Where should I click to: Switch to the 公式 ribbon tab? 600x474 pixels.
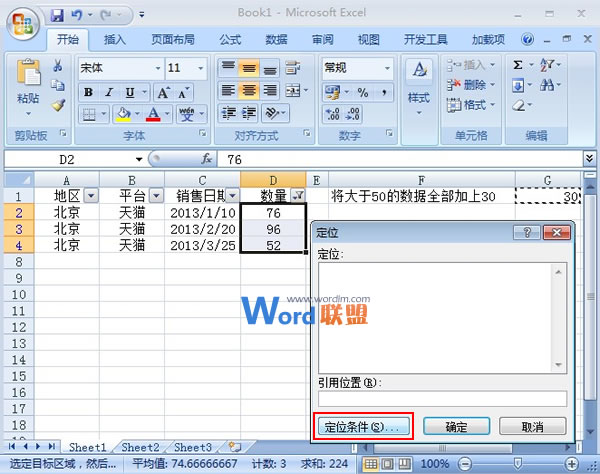(230, 39)
